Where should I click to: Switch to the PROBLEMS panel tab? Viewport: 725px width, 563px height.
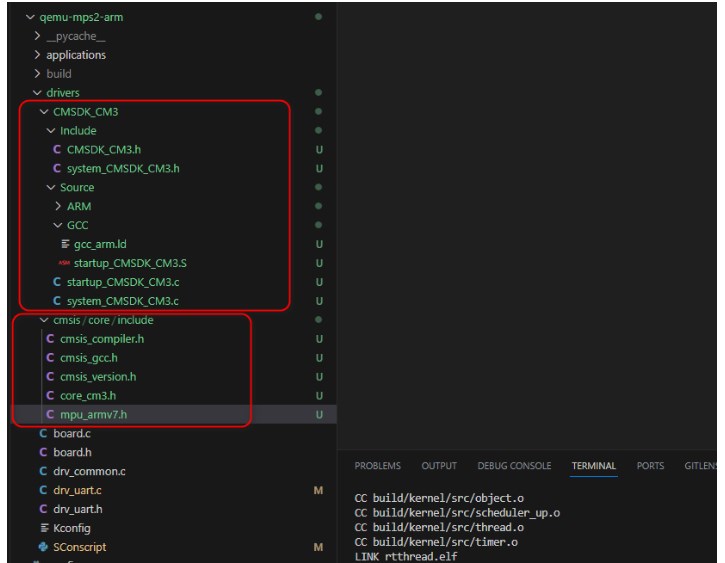click(x=377, y=466)
